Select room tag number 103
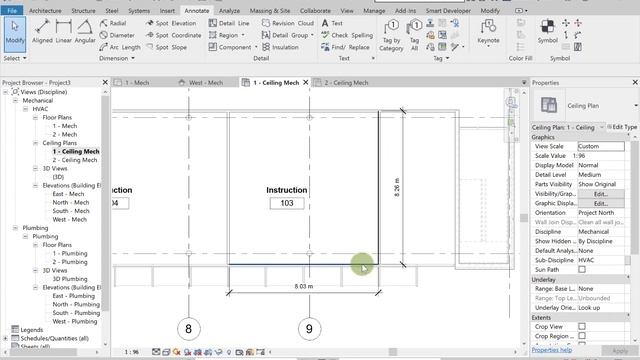 [x=287, y=203]
